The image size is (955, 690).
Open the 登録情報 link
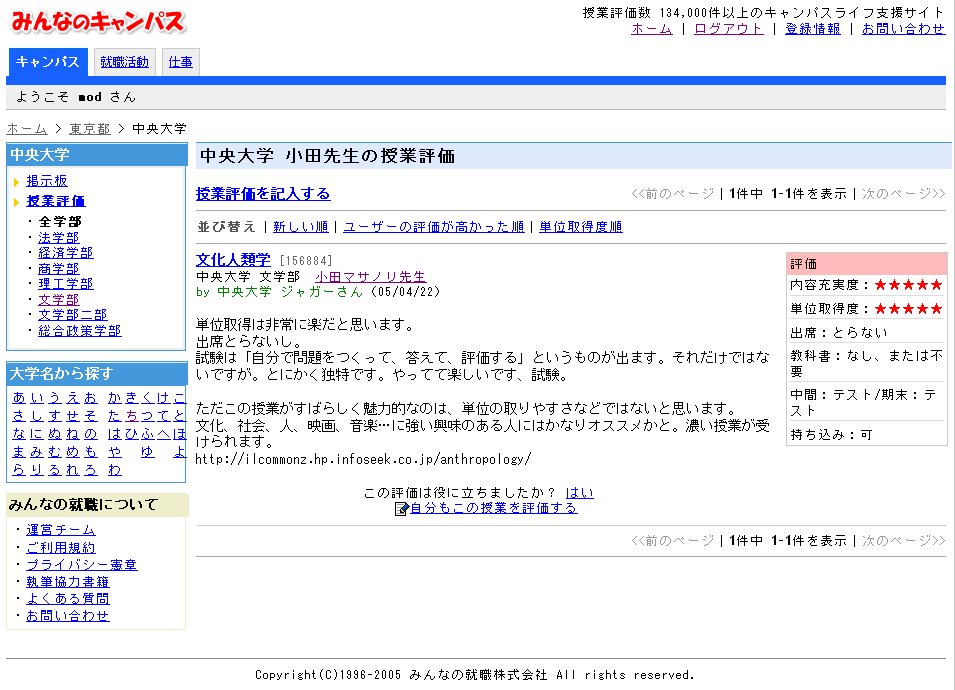(812, 29)
